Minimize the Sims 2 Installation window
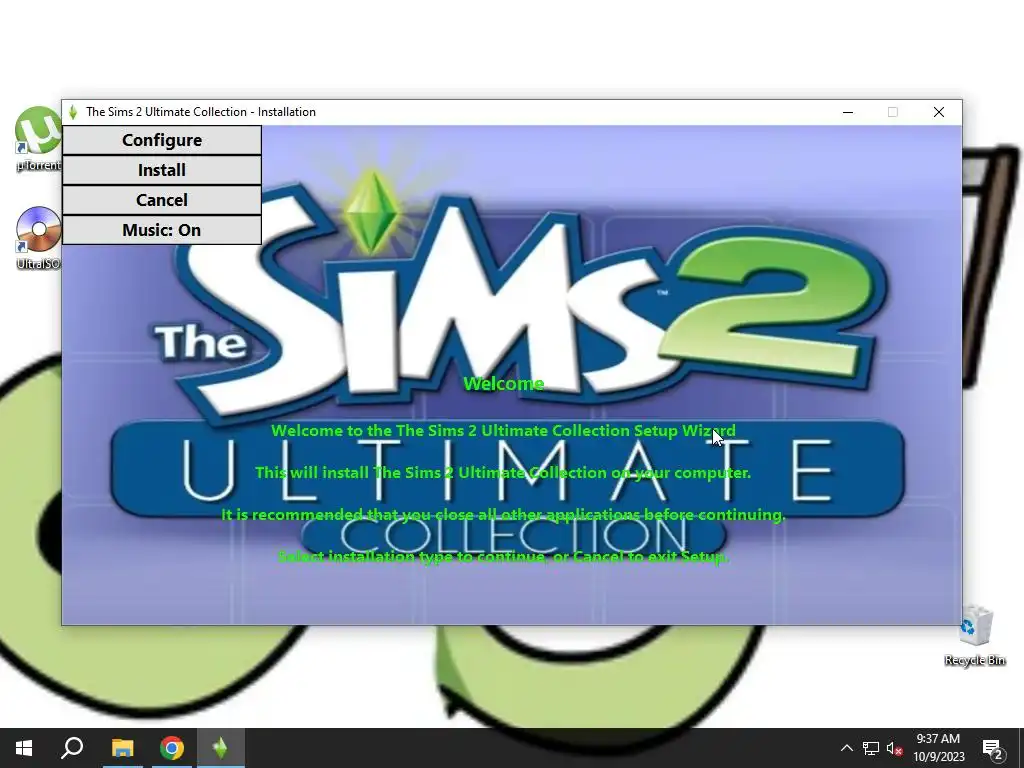 (848, 112)
